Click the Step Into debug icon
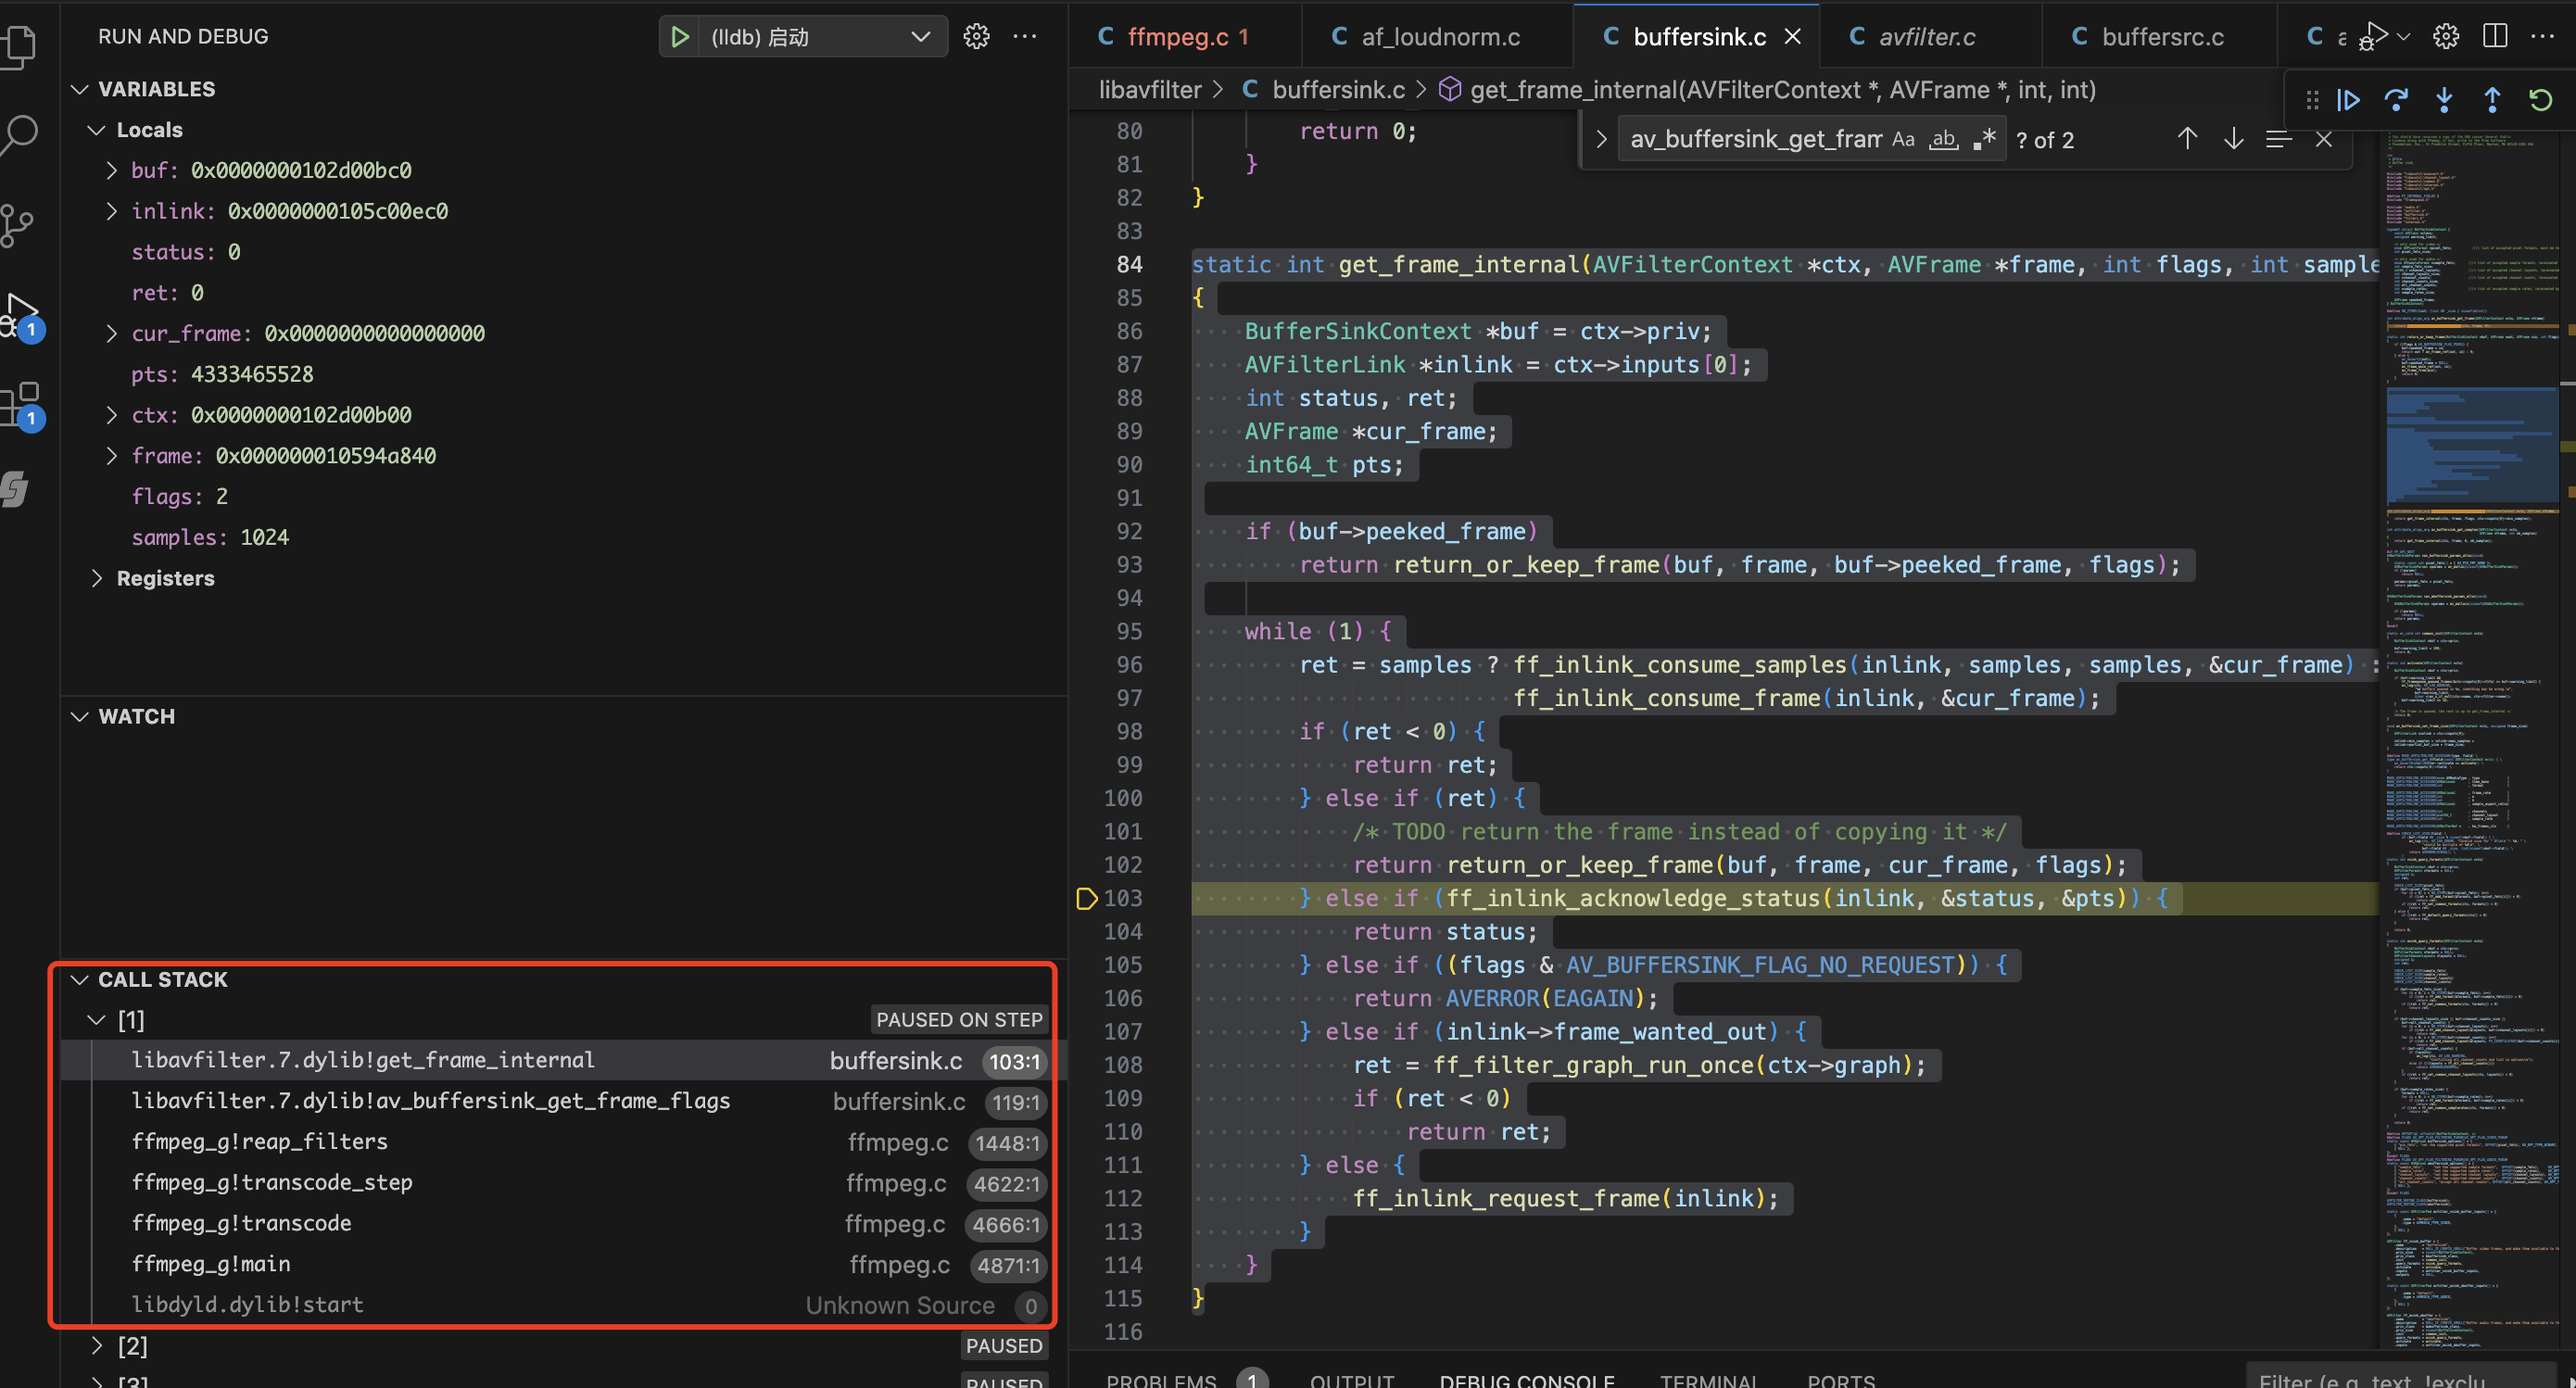This screenshot has height=1388, width=2576. (2443, 100)
